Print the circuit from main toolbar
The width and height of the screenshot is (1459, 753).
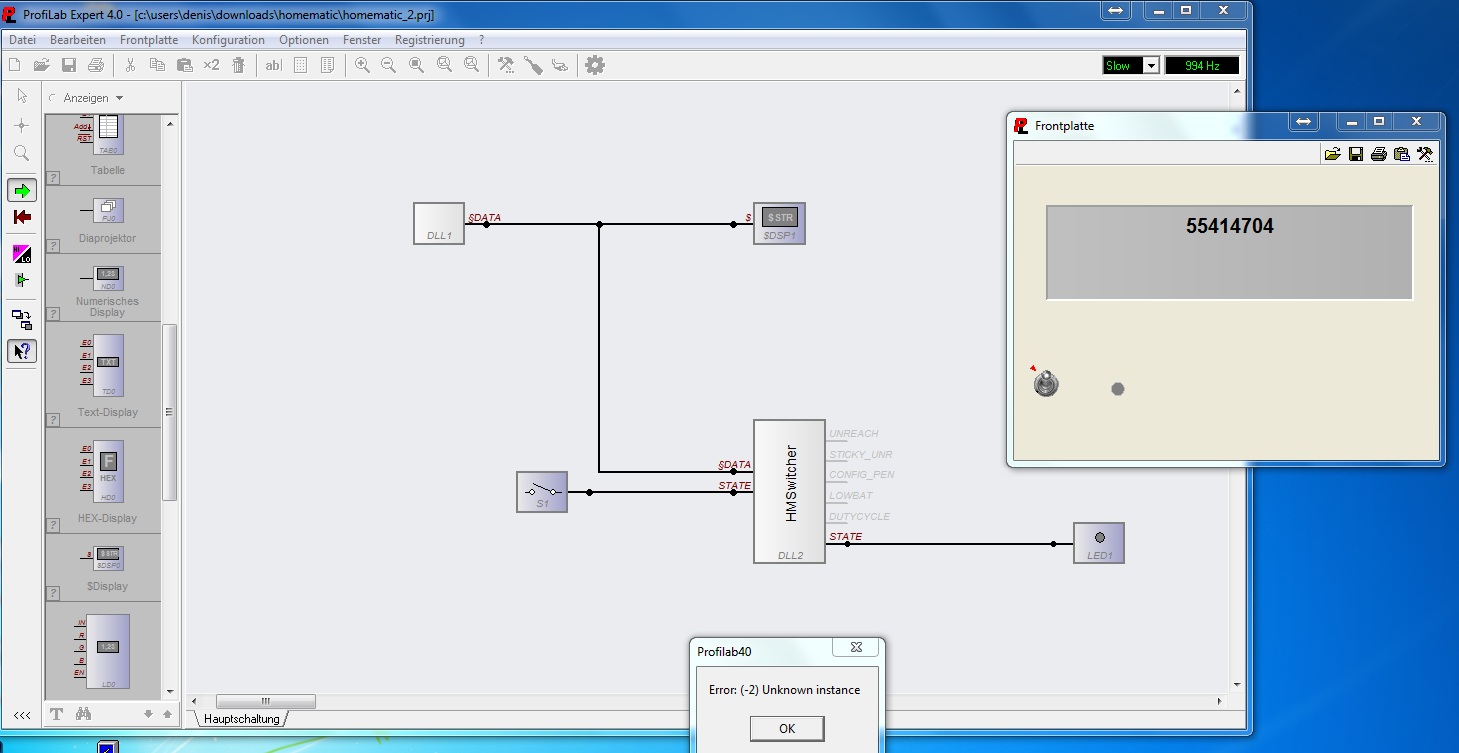click(x=96, y=65)
